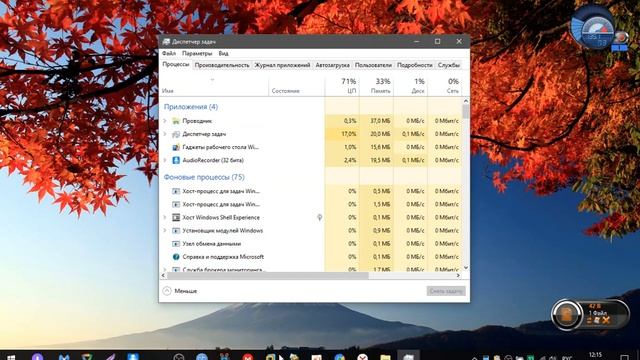Viewport: 640px width, 360px height.
Task: Sort by the 0% Сеть column header
Action: [444, 86]
